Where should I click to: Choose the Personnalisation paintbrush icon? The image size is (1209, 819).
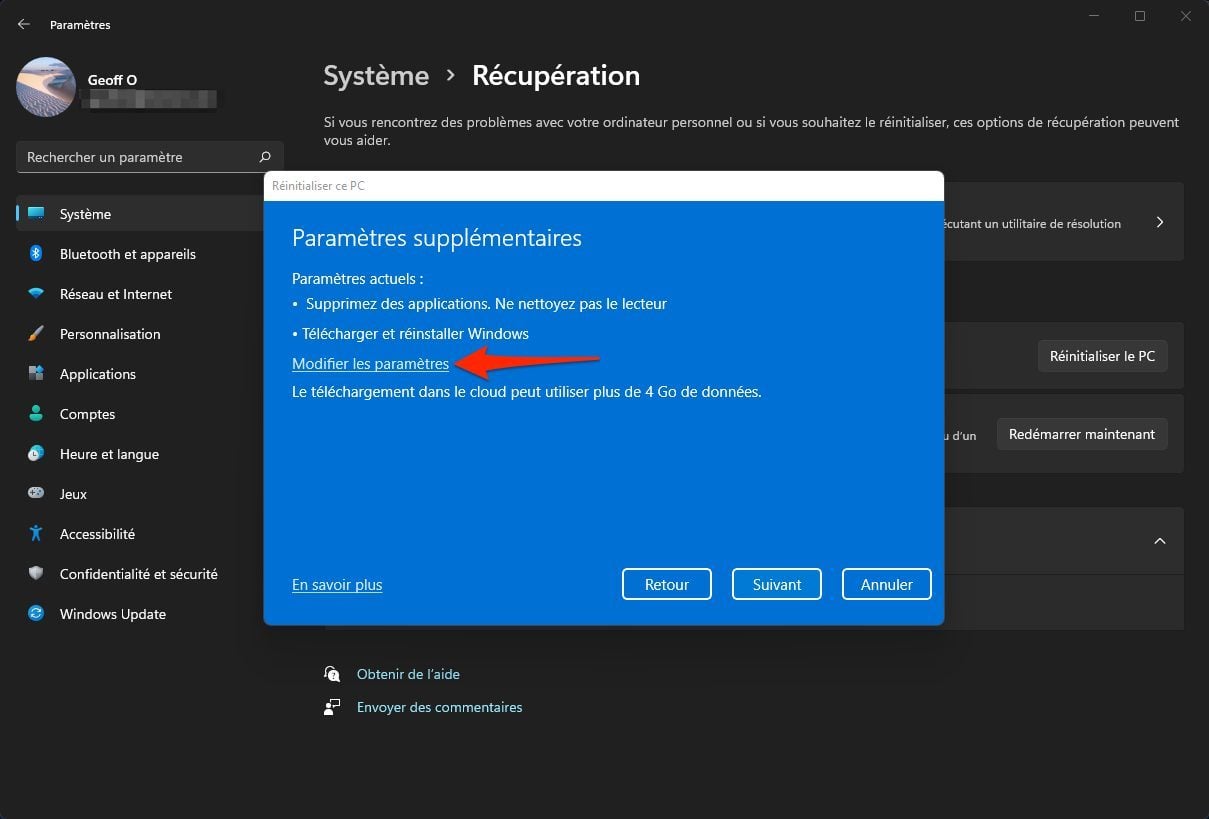point(36,334)
